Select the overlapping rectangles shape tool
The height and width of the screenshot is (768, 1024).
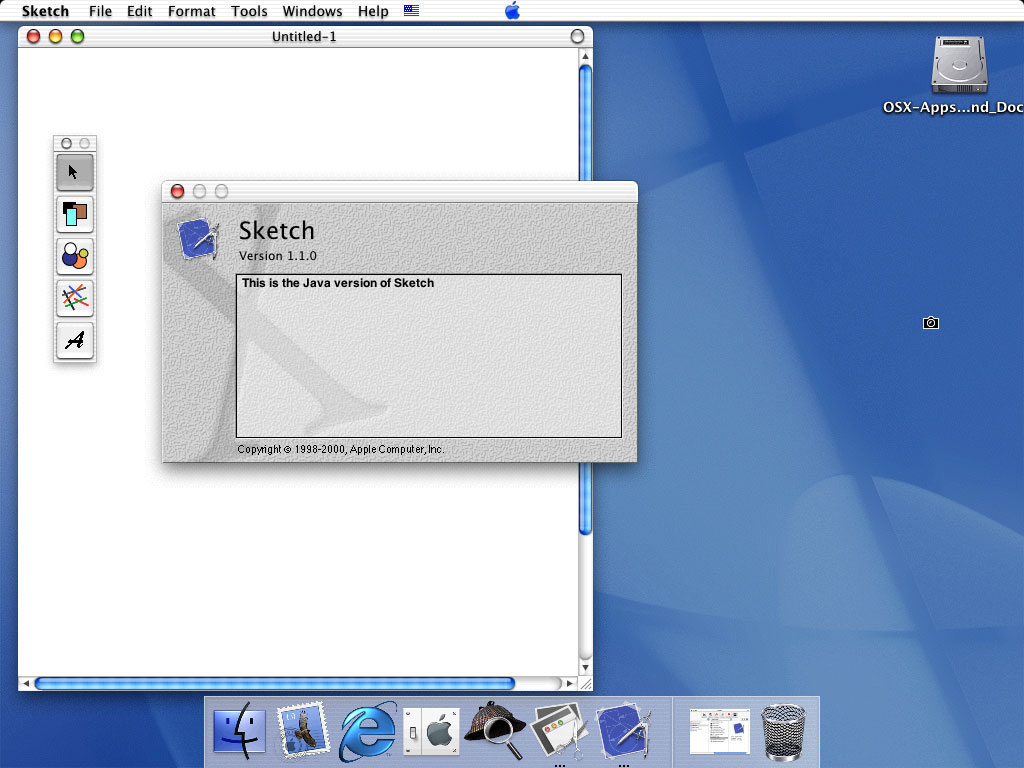[74, 214]
